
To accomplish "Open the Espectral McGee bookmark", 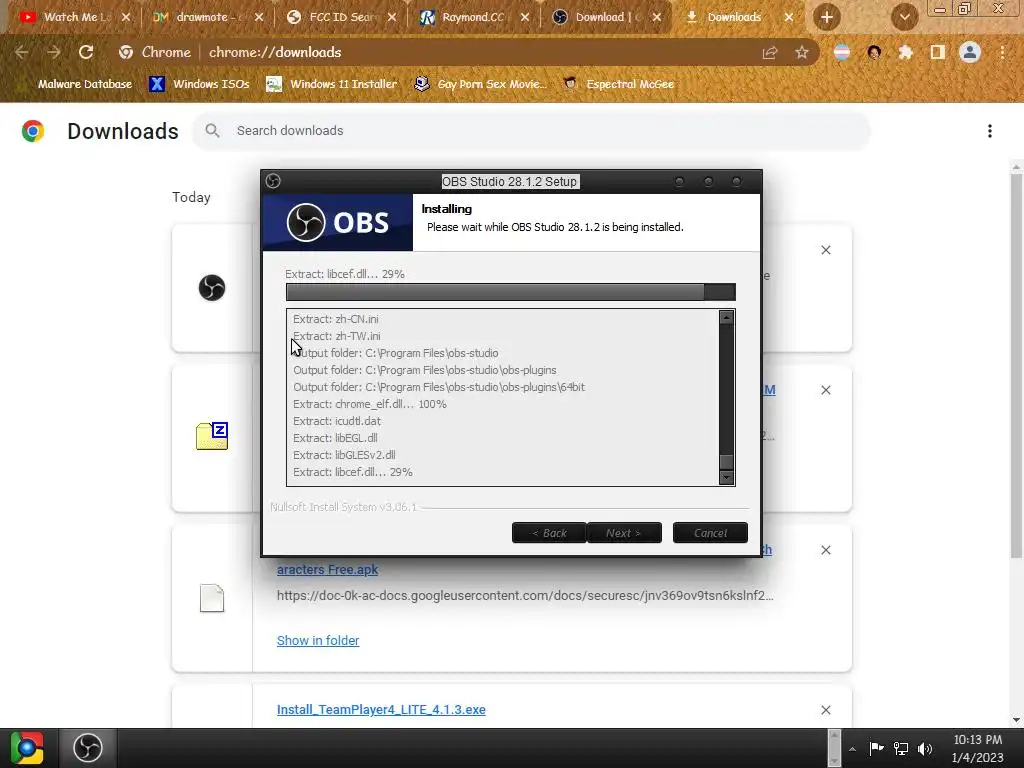I will 618,84.
